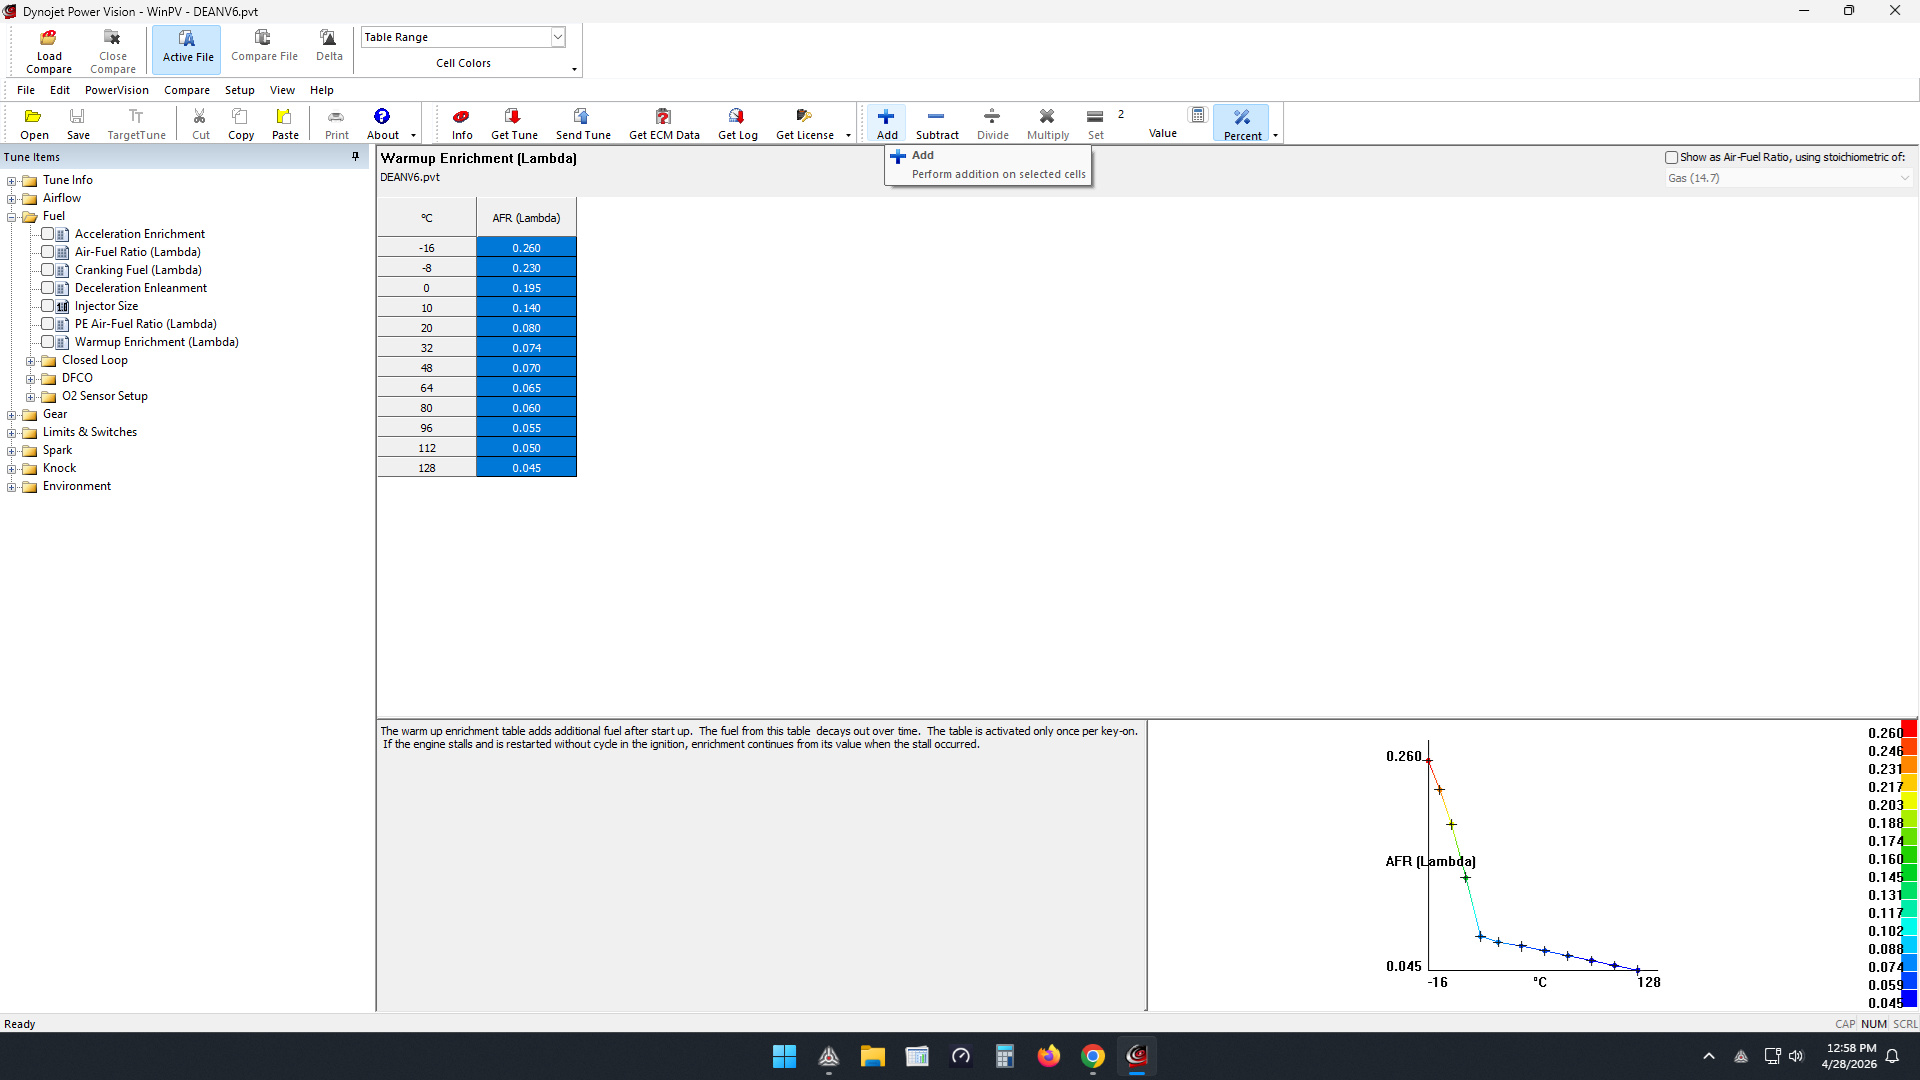Open the Setup menu
The image size is (1920, 1080).
coord(239,90)
